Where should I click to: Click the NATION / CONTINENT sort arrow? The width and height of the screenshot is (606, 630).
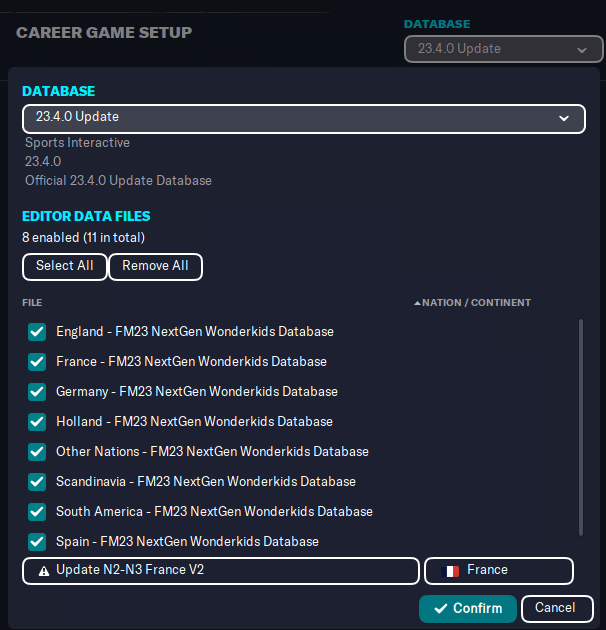point(417,303)
